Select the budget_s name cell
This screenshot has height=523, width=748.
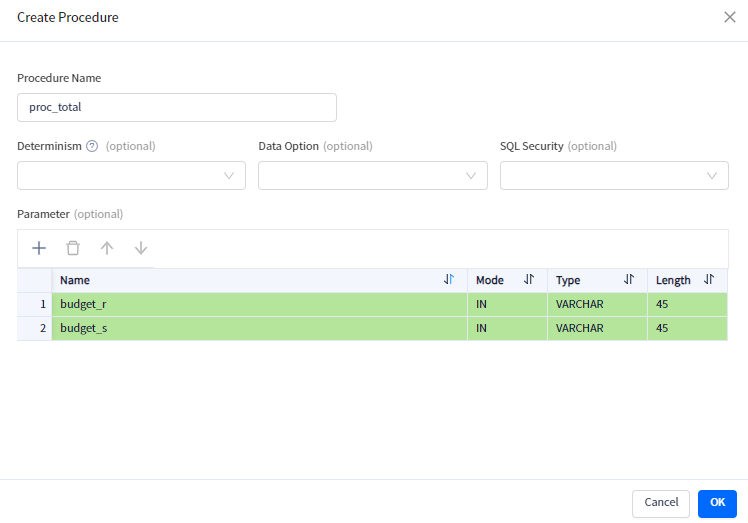point(259,328)
